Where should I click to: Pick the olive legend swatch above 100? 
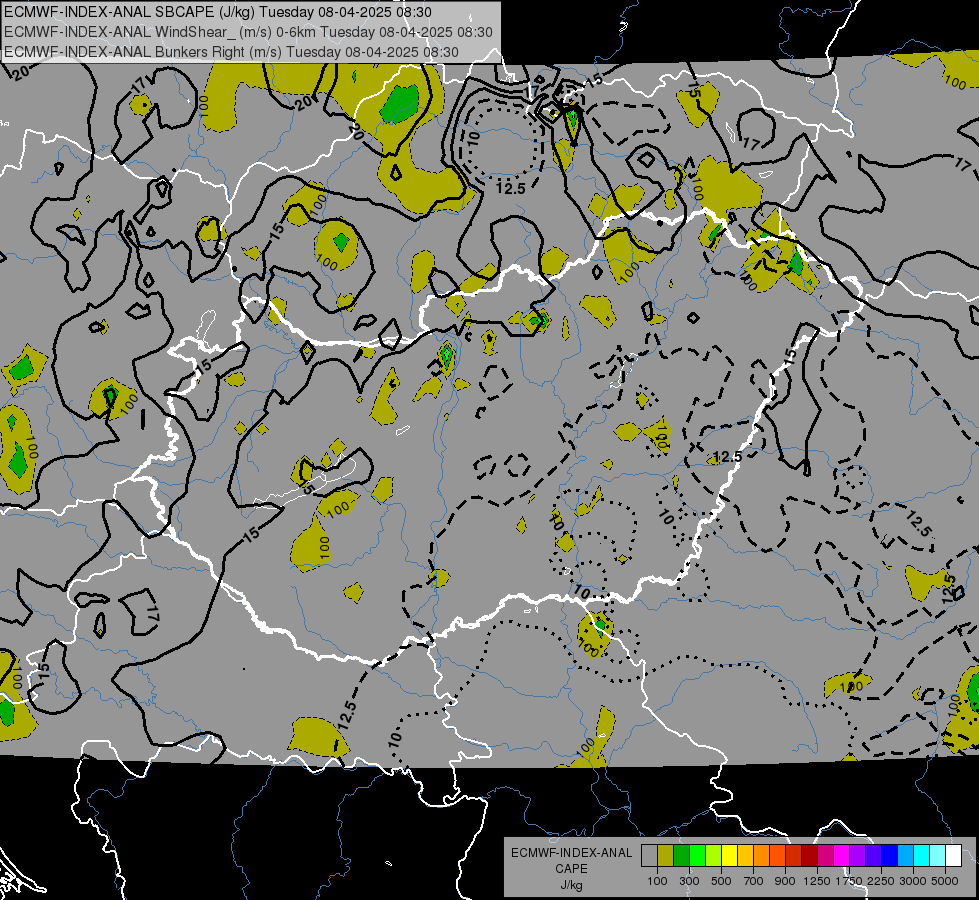(x=666, y=855)
